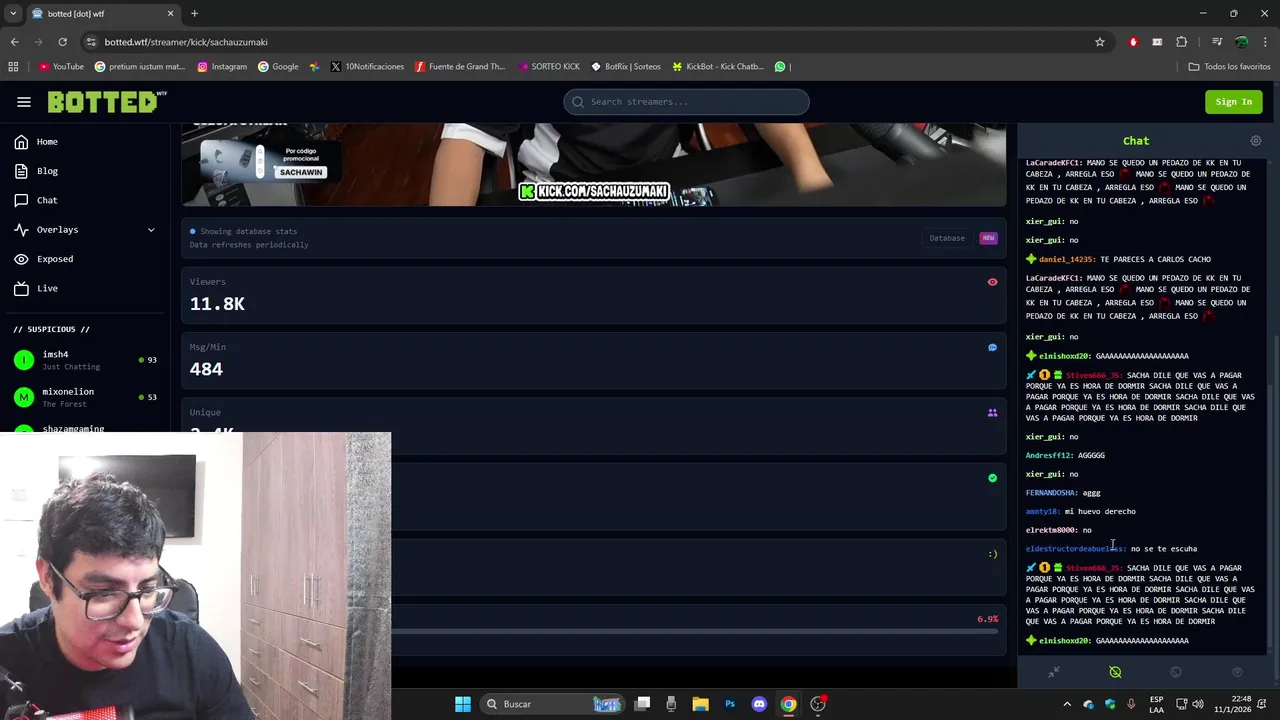
Task: Click the green check icon on stats card
Action: coord(992,478)
